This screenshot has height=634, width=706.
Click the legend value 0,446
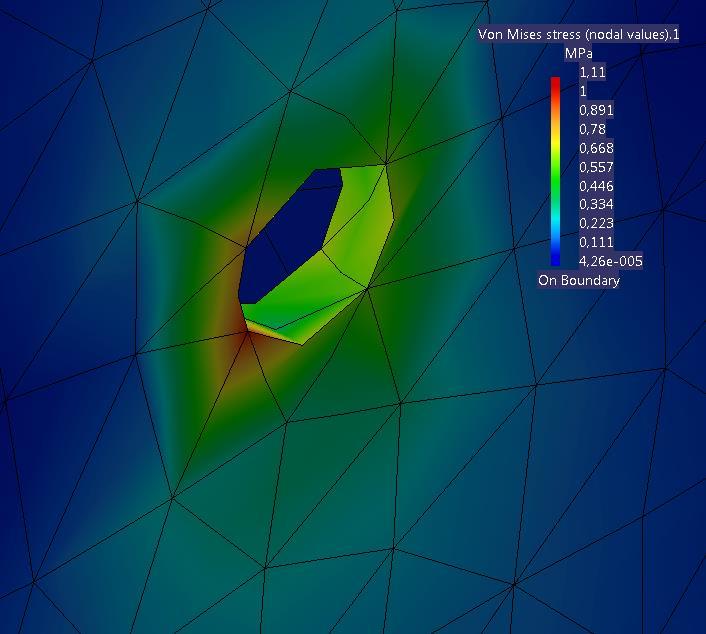[596, 186]
